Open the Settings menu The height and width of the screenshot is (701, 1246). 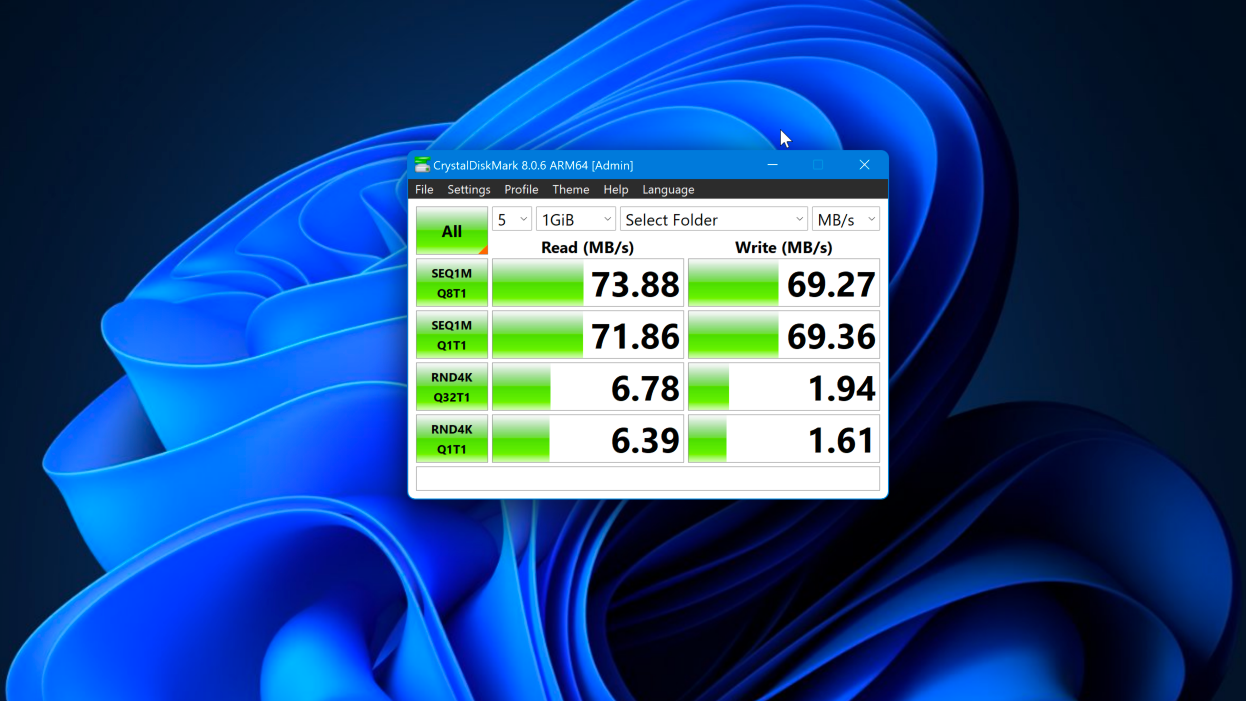(x=469, y=189)
